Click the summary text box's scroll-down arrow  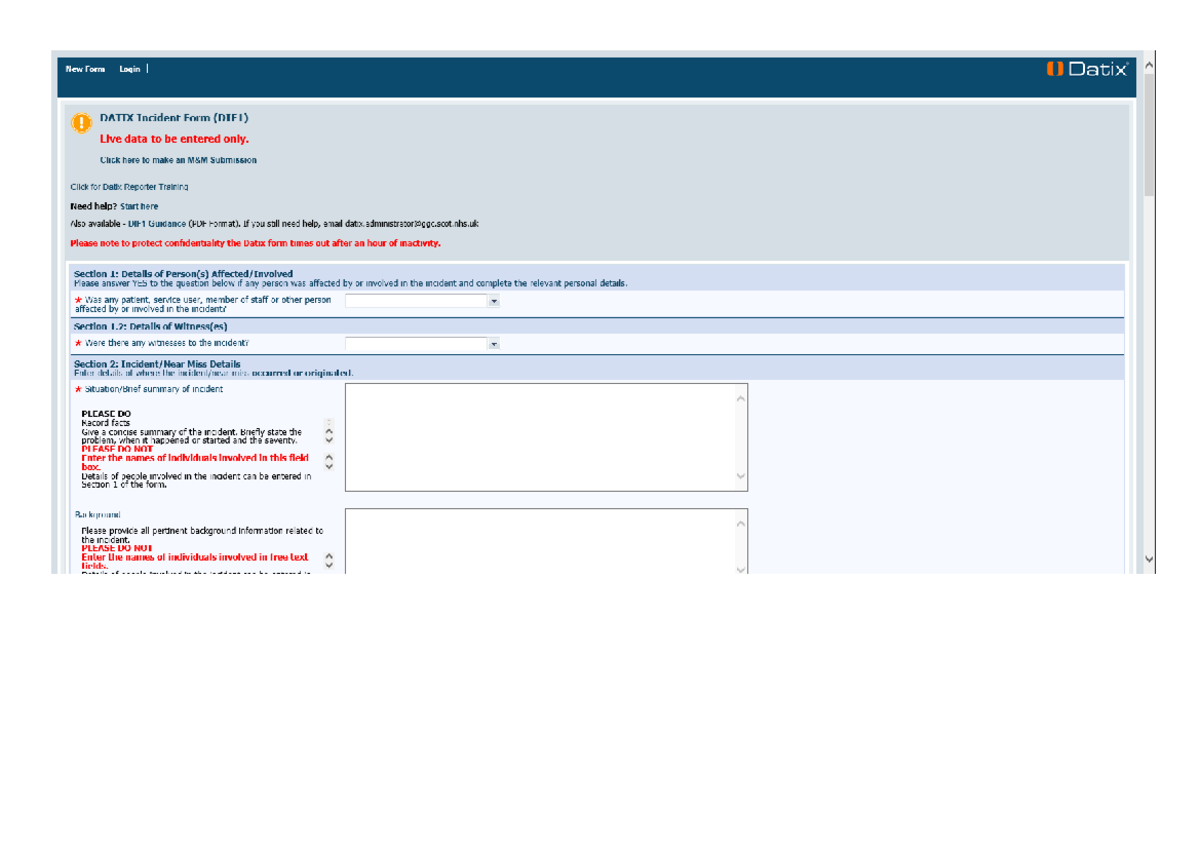[x=740, y=477]
